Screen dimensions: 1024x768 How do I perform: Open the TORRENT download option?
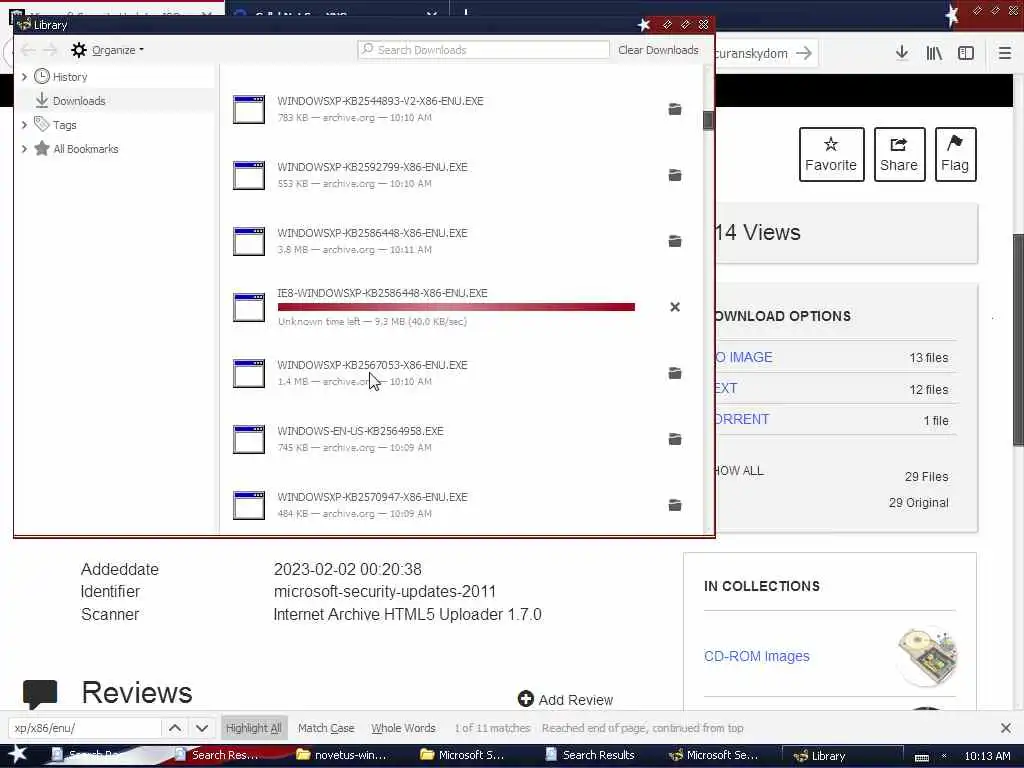click(x=742, y=419)
